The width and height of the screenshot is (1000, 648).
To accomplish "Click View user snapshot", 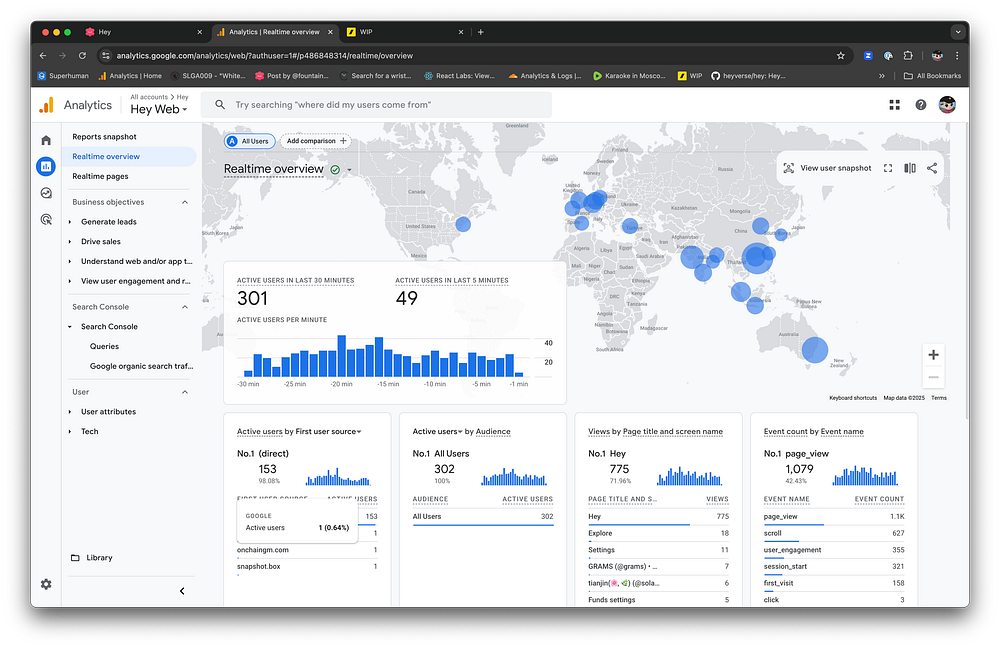I will (827, 168).
